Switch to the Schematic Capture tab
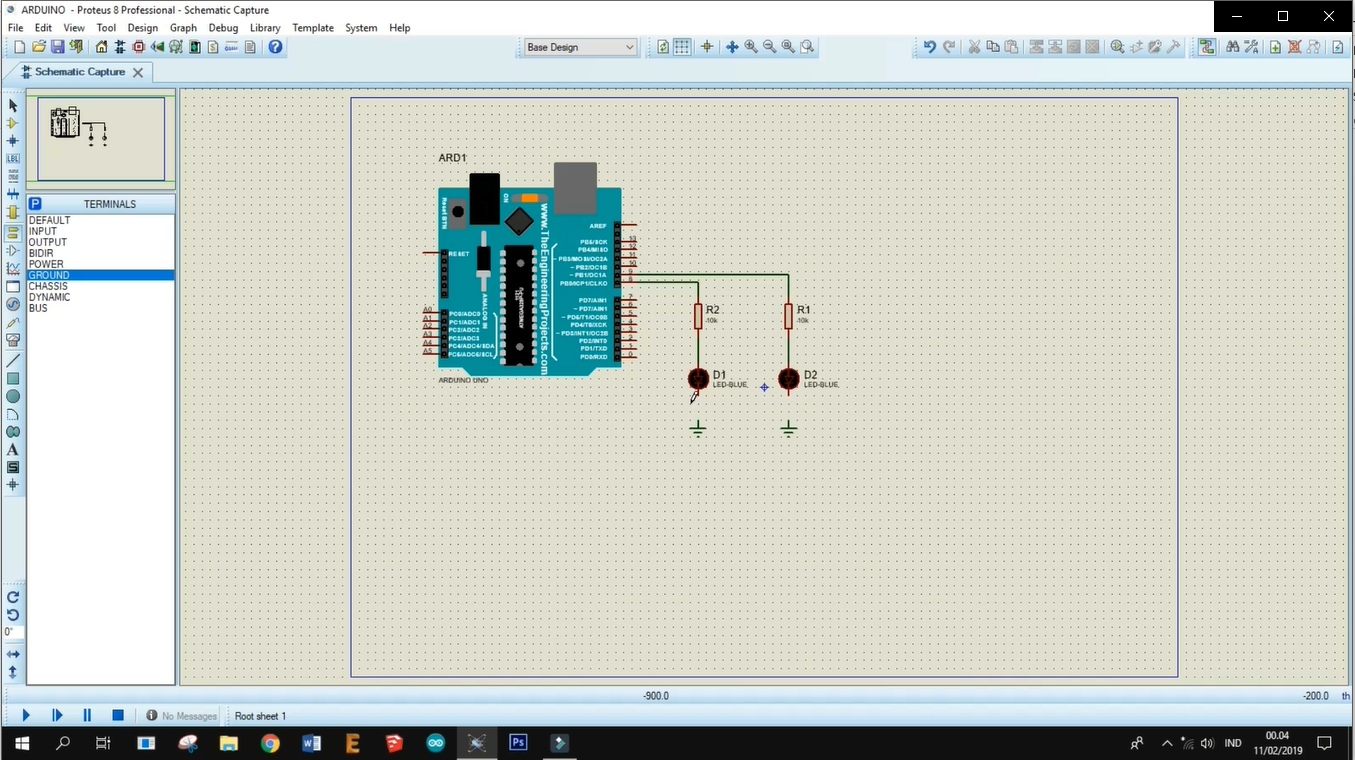 80,72
